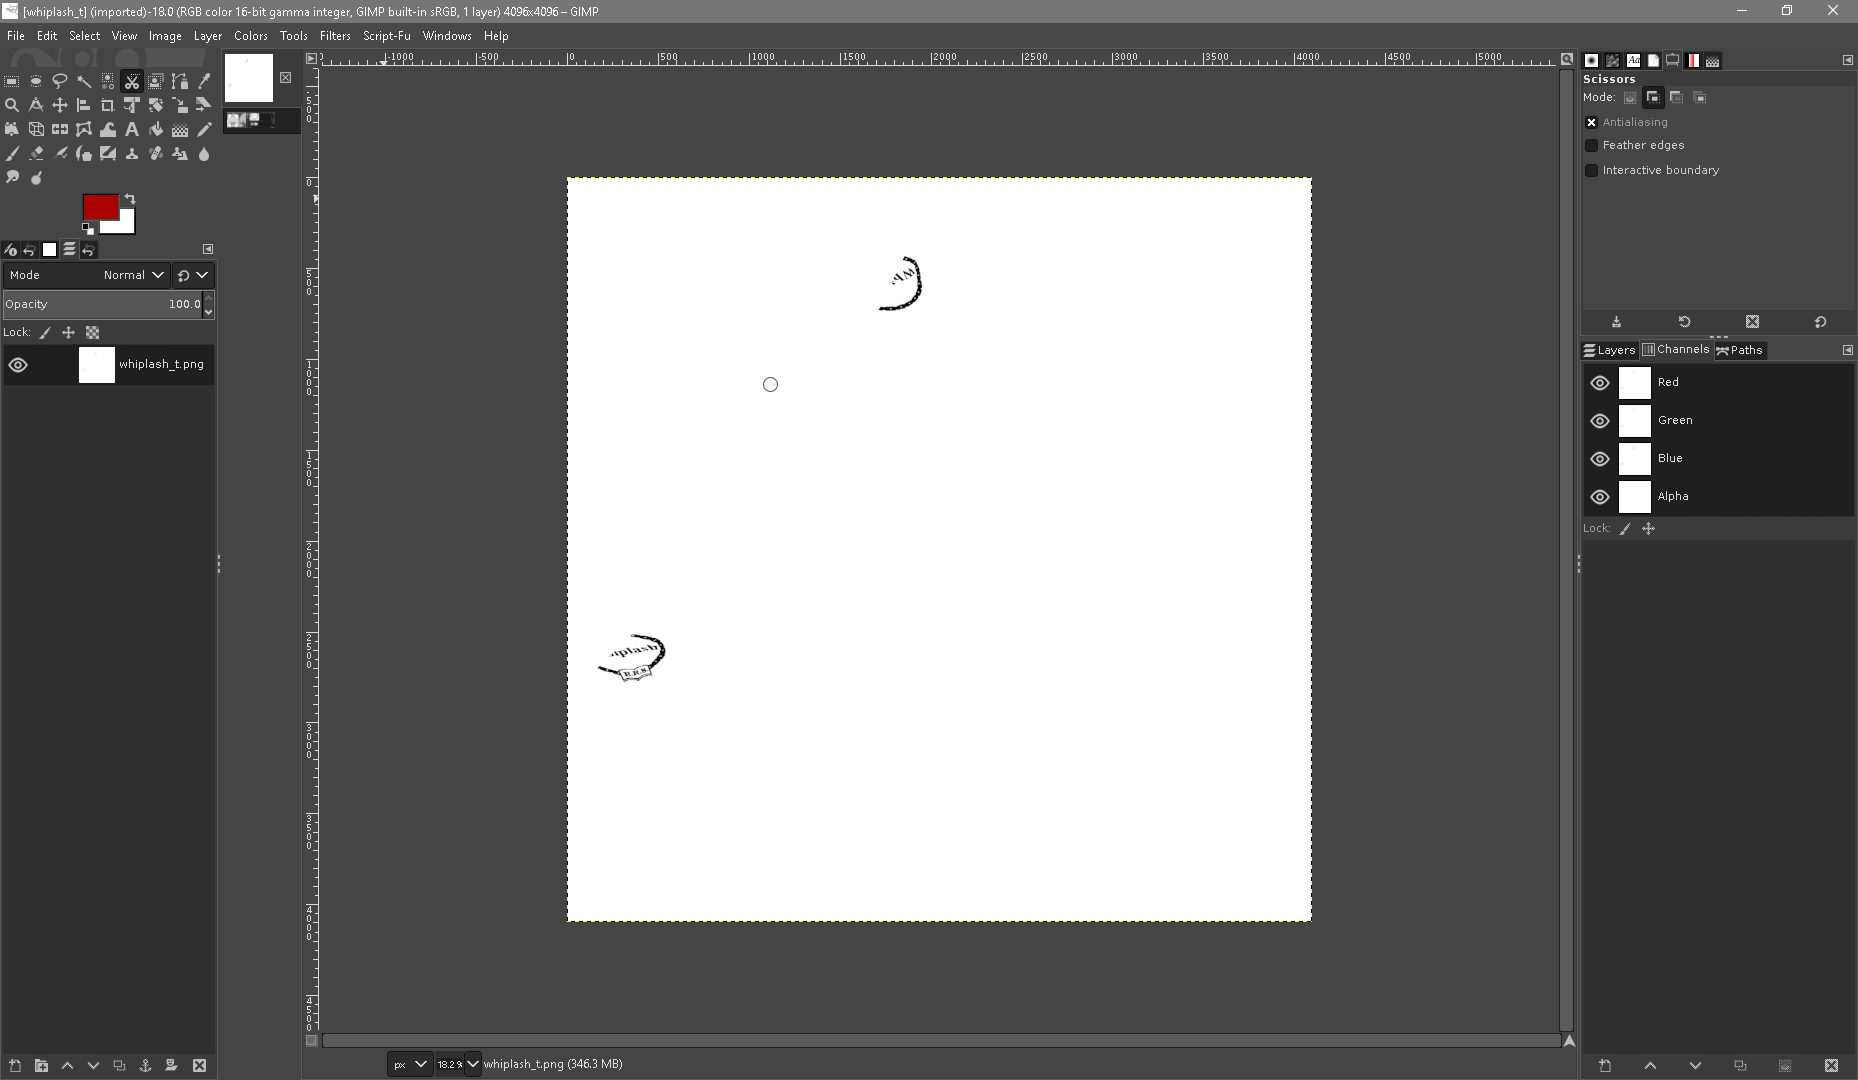
Task: Reset Scissors options to default values
Action: click(x=1820, y=322)
